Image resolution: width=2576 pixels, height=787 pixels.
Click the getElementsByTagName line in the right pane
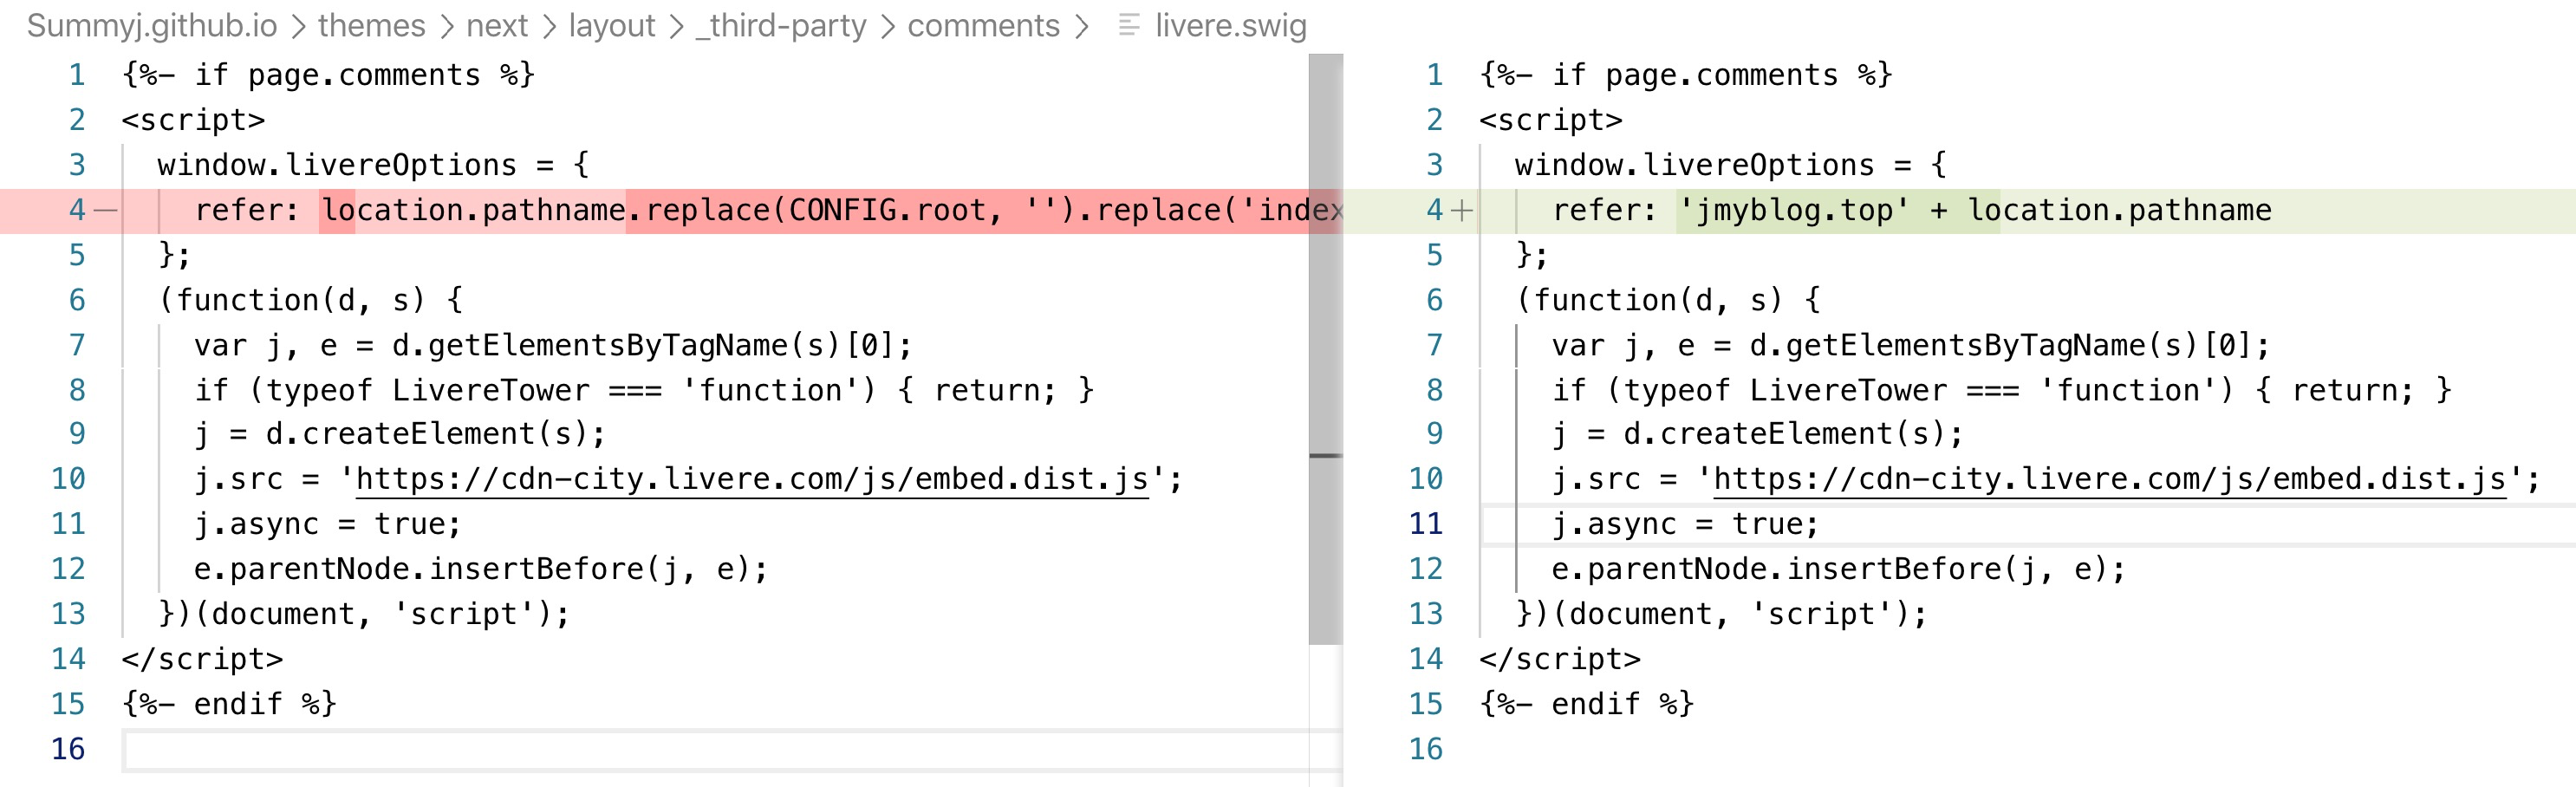(x=1911, y=345)
